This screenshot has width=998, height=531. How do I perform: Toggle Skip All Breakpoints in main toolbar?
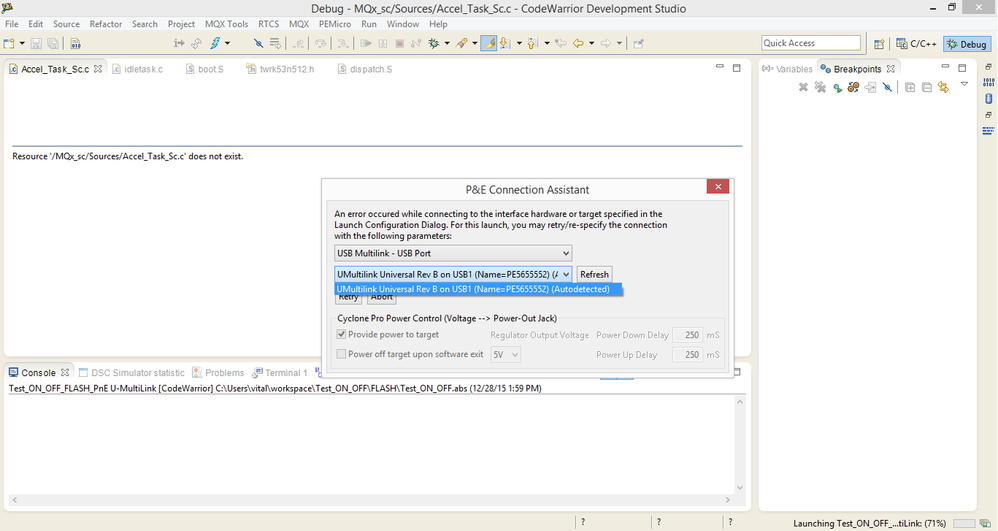point(258,43)
